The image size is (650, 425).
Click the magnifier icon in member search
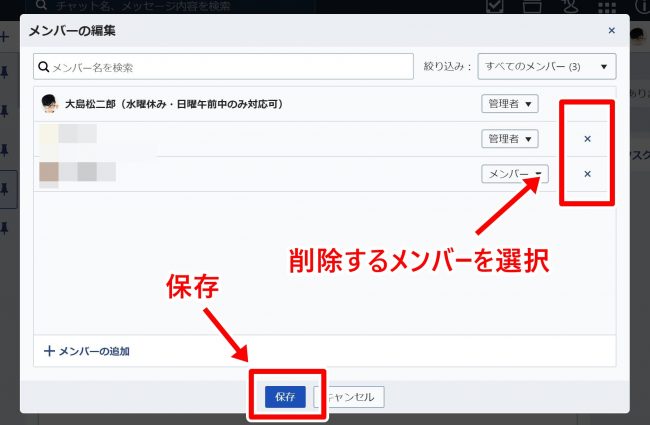coord(43,67)
